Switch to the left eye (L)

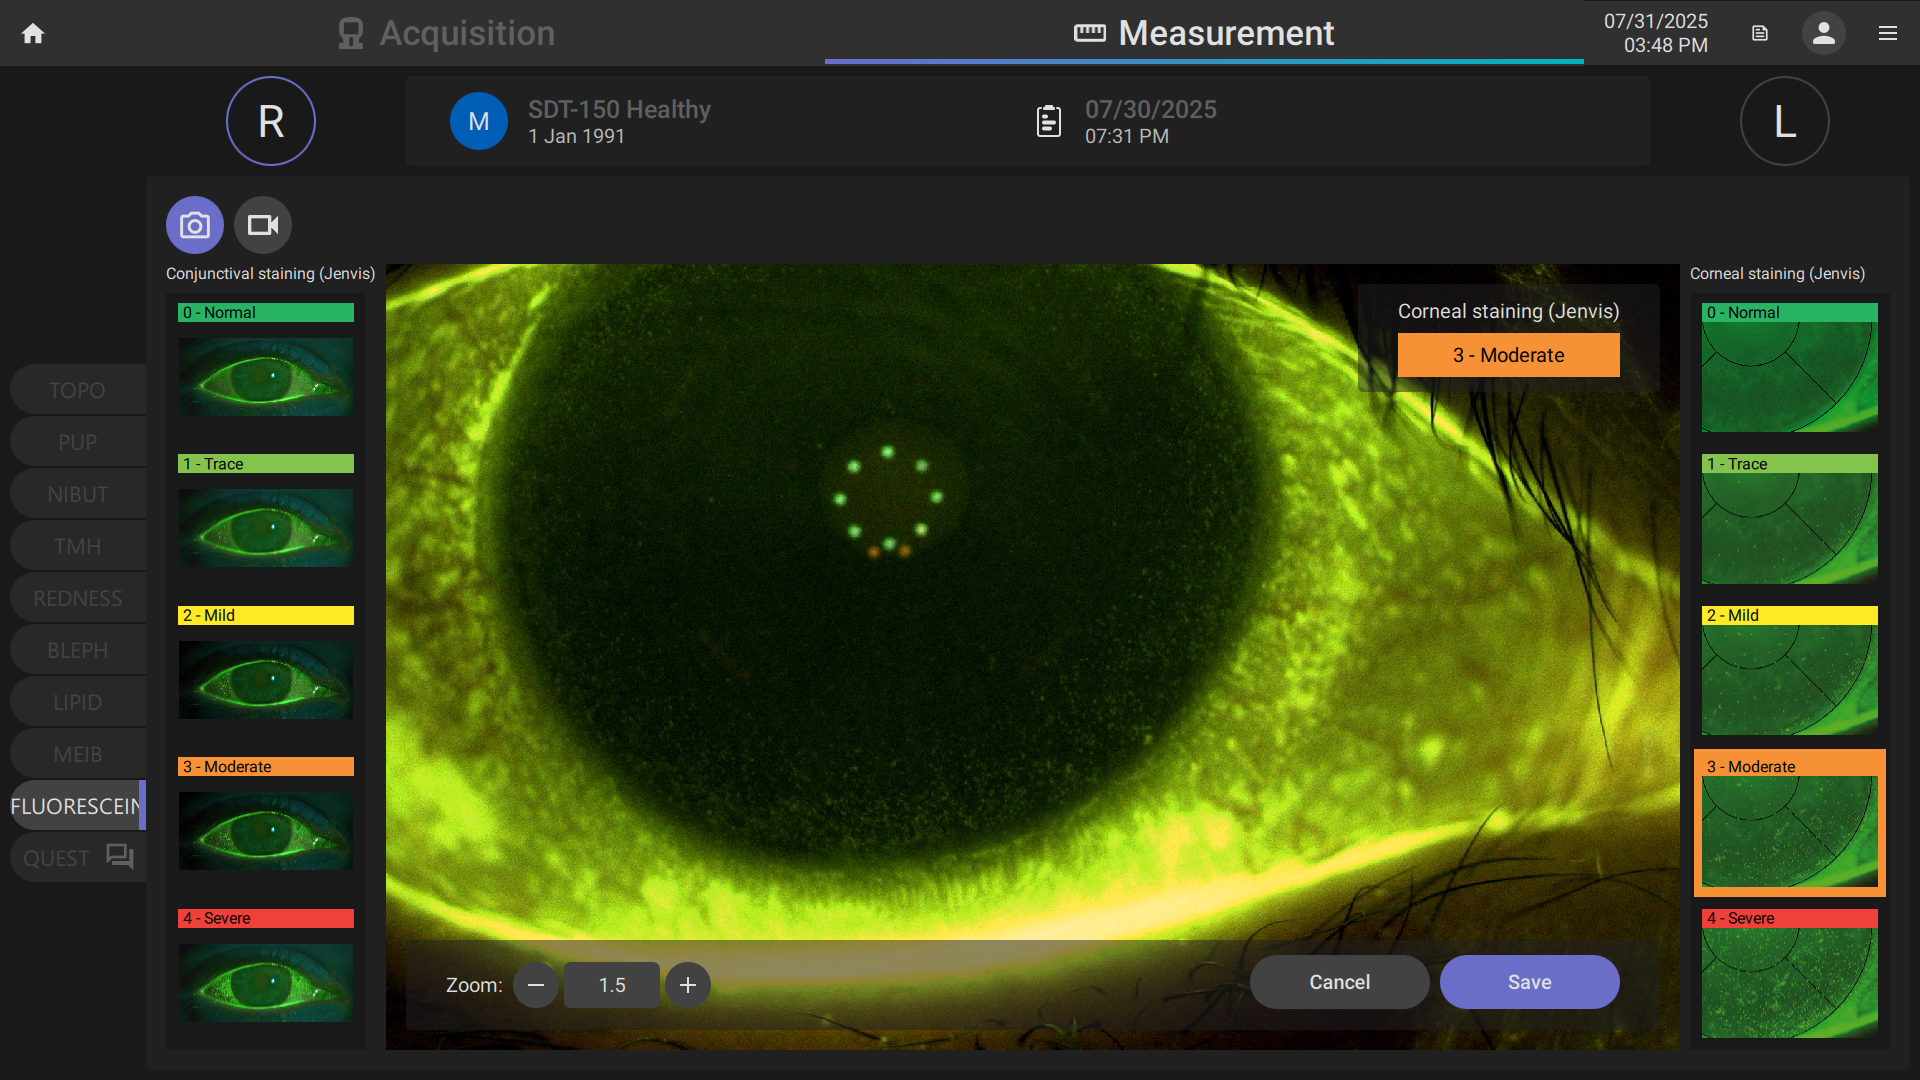(x=1784, y=120)
